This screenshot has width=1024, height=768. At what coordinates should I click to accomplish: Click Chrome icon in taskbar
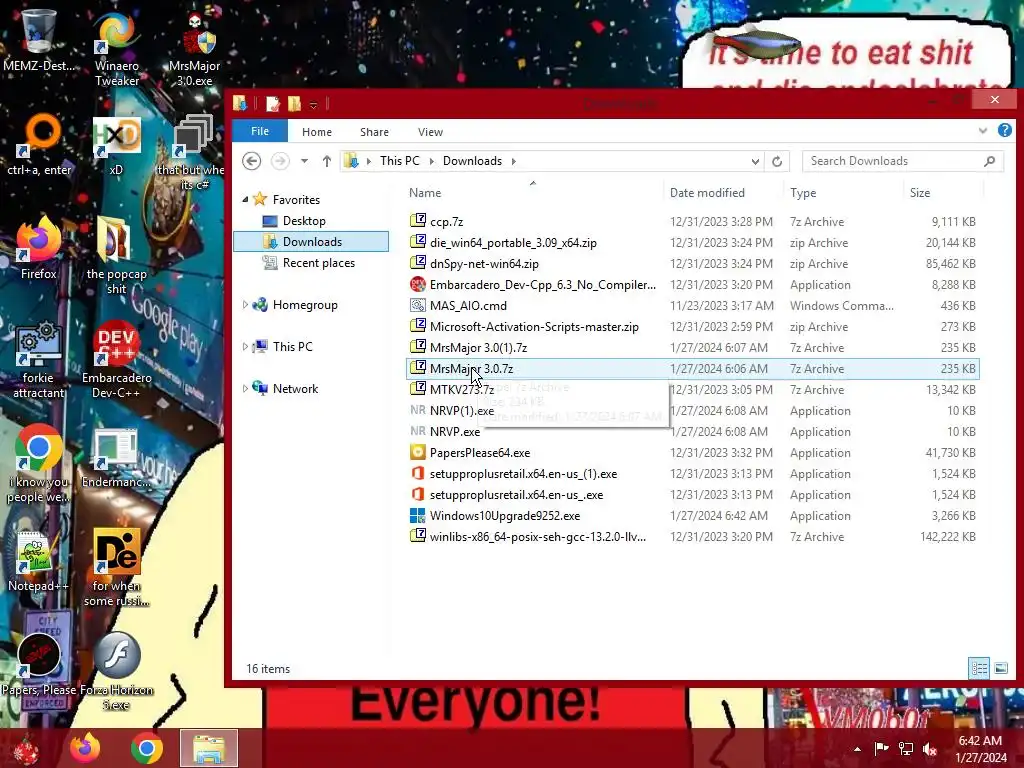(146, 748)
